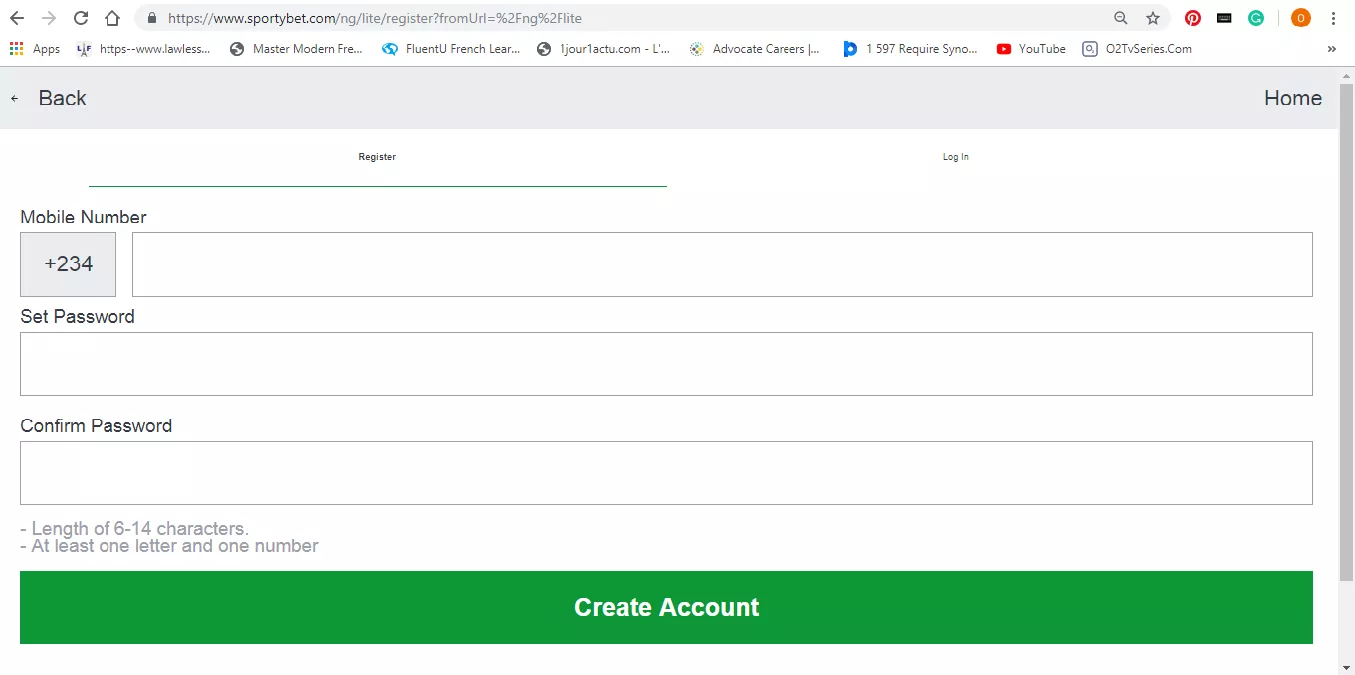1355x675 pixels.
Task: Switch to the Register tab
Action: 377,156
